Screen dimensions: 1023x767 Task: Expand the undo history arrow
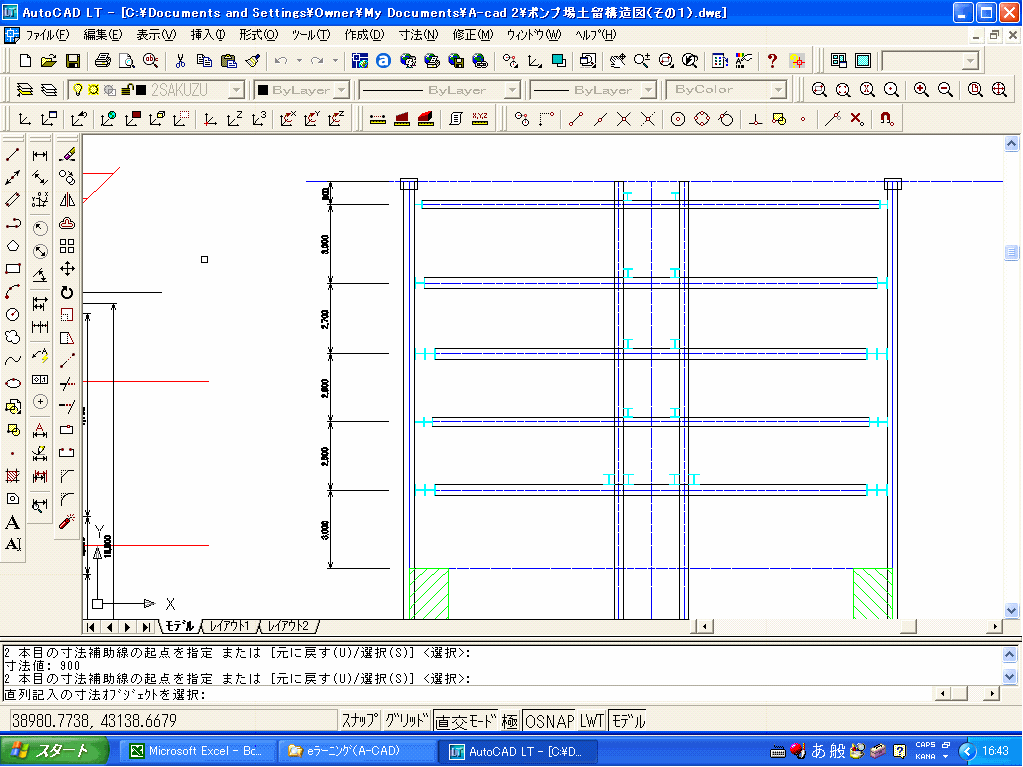[x=299, y=61]
